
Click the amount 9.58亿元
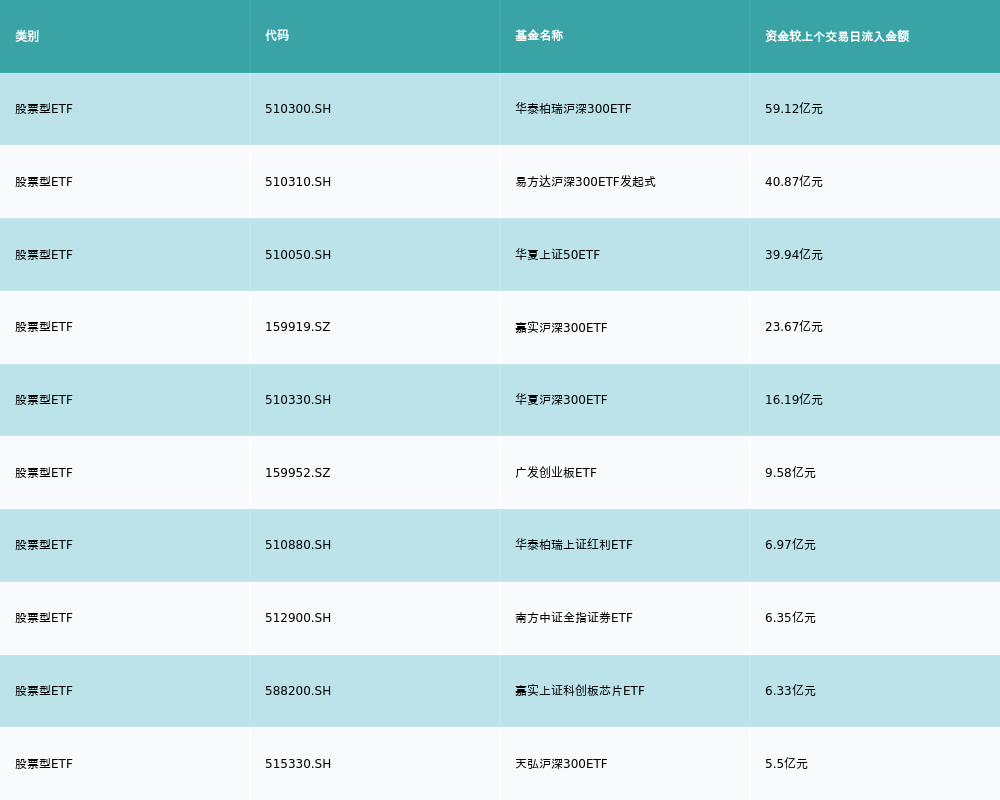point(790,473)
